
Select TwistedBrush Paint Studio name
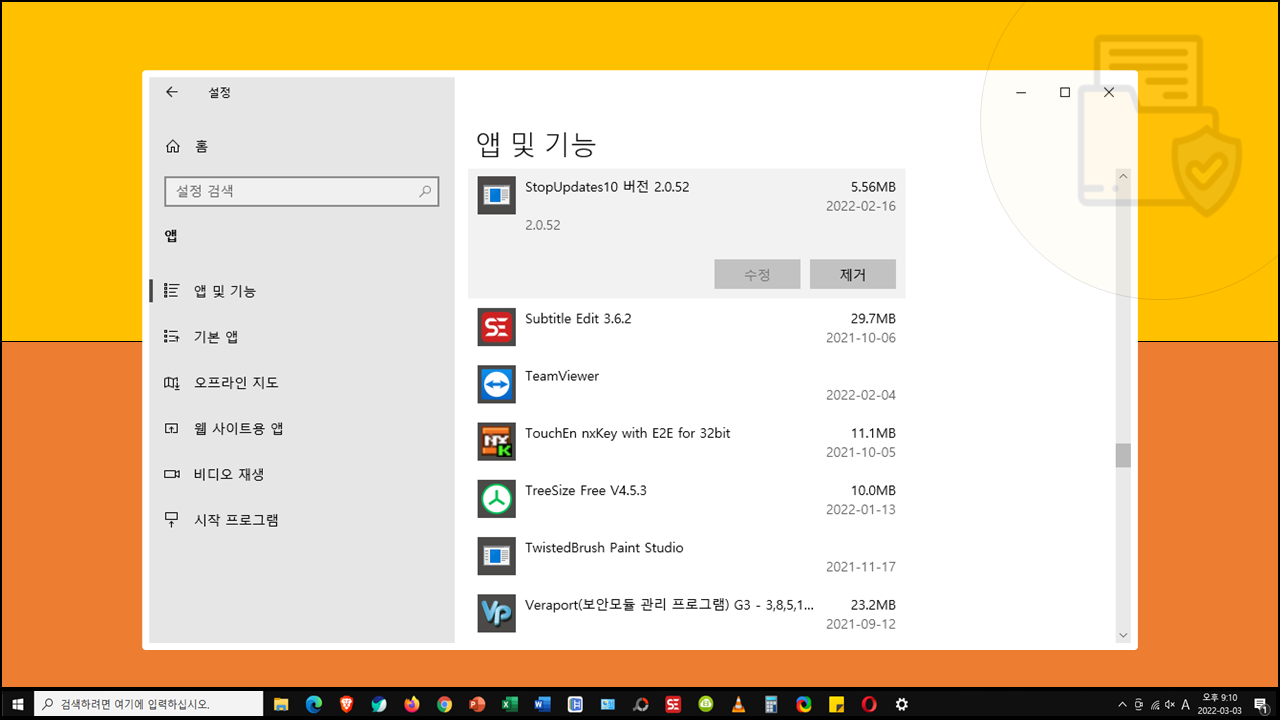[x=604, y=548]
